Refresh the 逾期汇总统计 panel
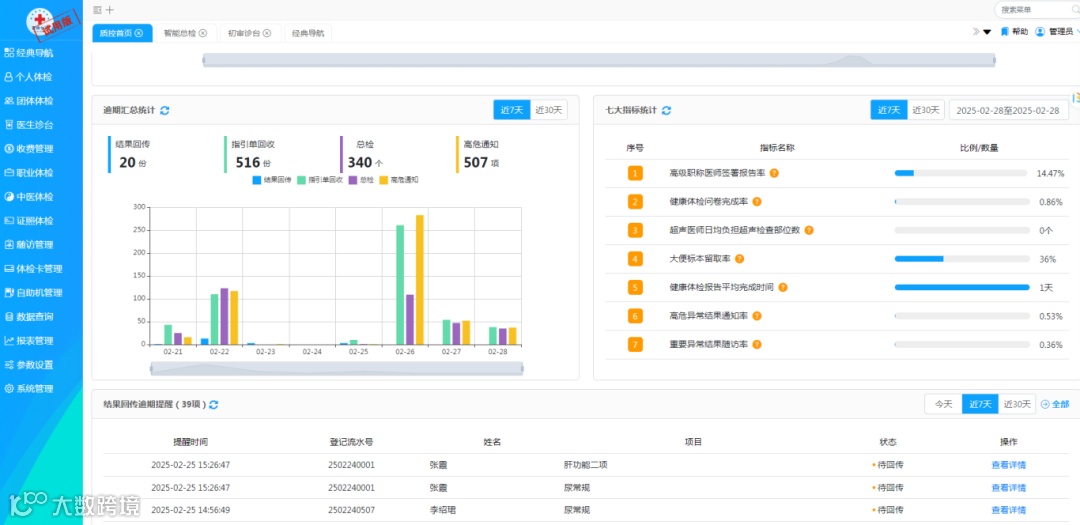Screen dimensions: 1080x525 coord(165,110)
